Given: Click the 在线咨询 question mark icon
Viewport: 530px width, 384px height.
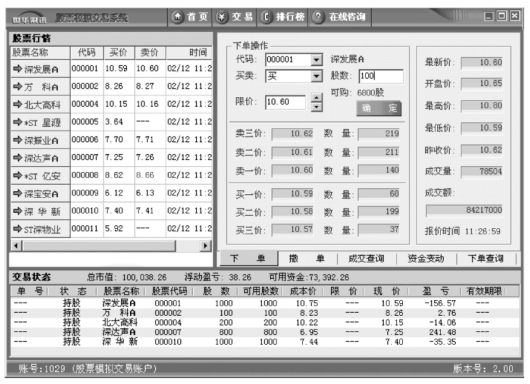Looking at the screenshot, I should (x=318, y=17).
